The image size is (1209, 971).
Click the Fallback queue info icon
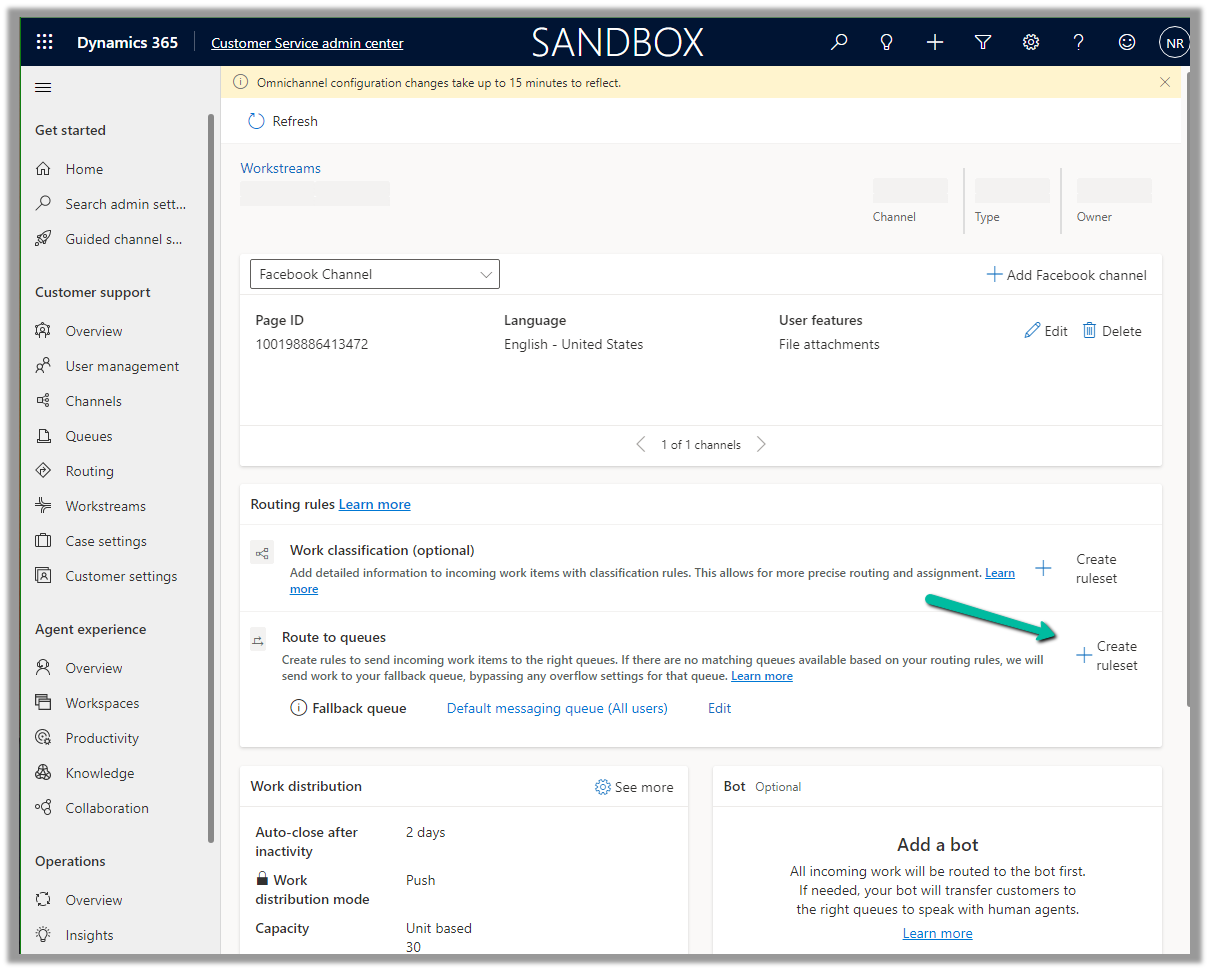(298, 708)
